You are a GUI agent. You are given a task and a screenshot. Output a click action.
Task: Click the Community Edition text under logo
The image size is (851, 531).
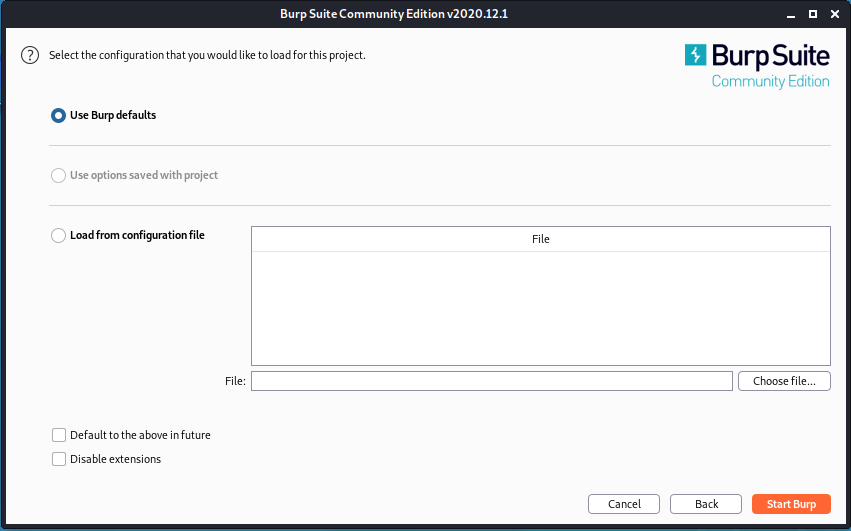point(770,81)
